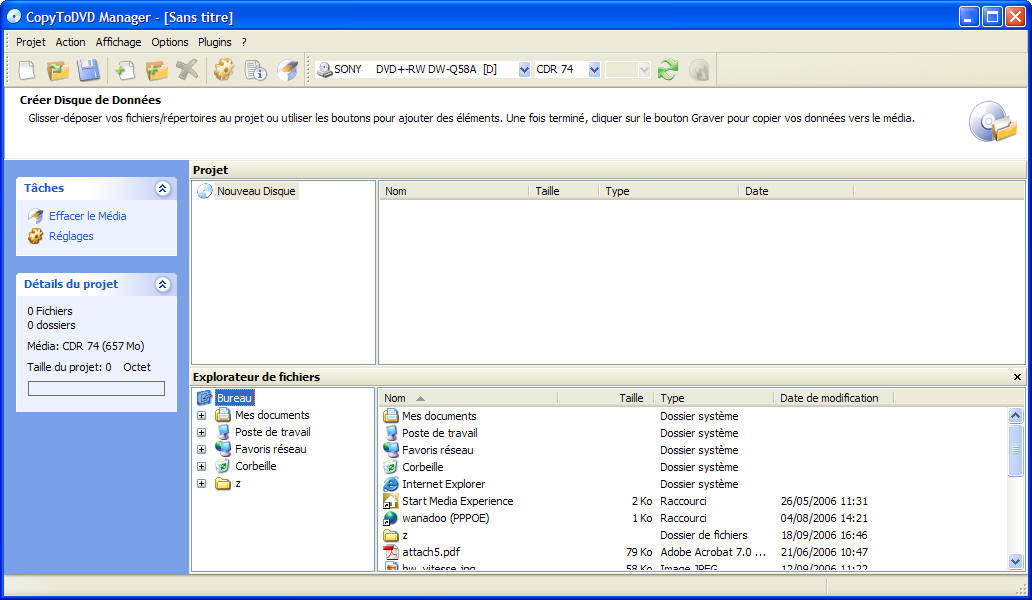Open the CDR 74 media type dropdown
This screenshot has height=600, width=1032.
[x=594, y=70]
